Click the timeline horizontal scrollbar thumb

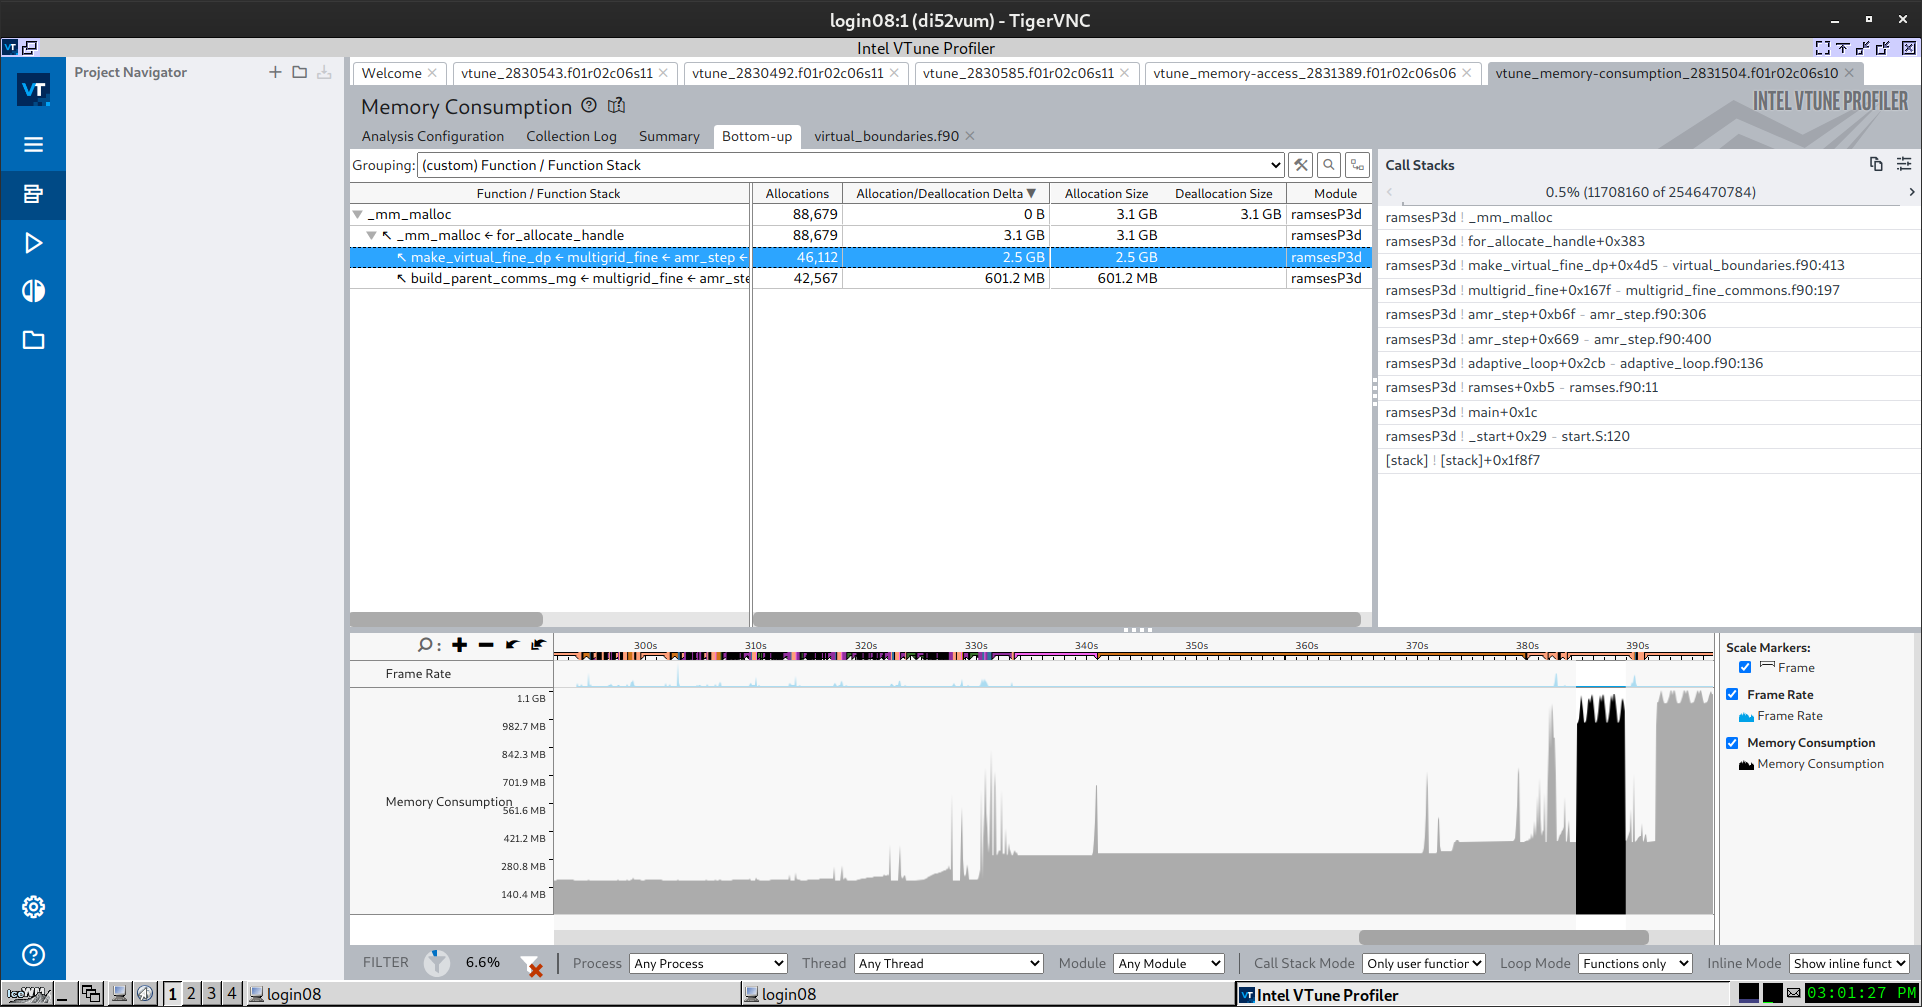coord(1503,937)
